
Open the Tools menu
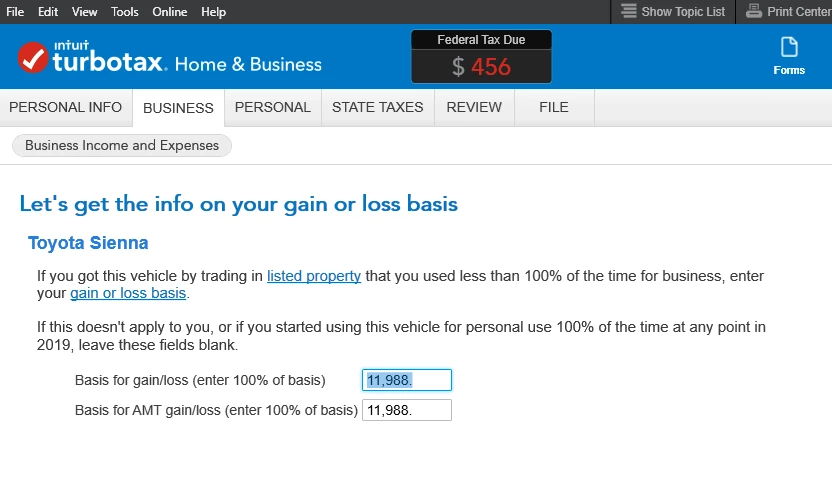pyautogui.click(x=125, y=12)
